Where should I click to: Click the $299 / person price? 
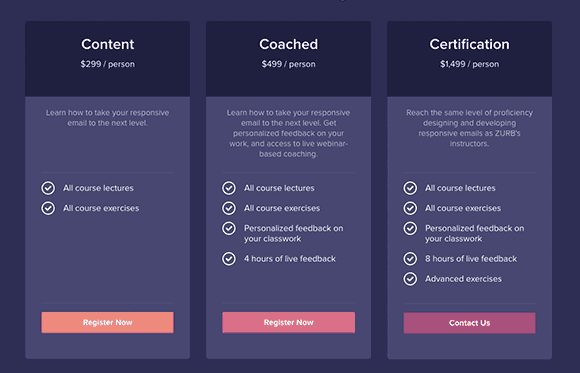pos(108,64)
